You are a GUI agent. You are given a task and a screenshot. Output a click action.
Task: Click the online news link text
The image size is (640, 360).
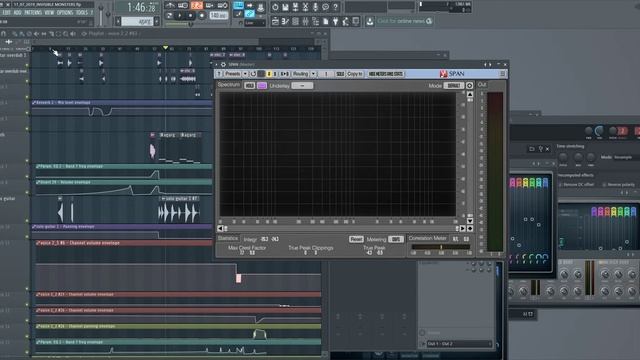pyautogui.click(x=400, y=21)
